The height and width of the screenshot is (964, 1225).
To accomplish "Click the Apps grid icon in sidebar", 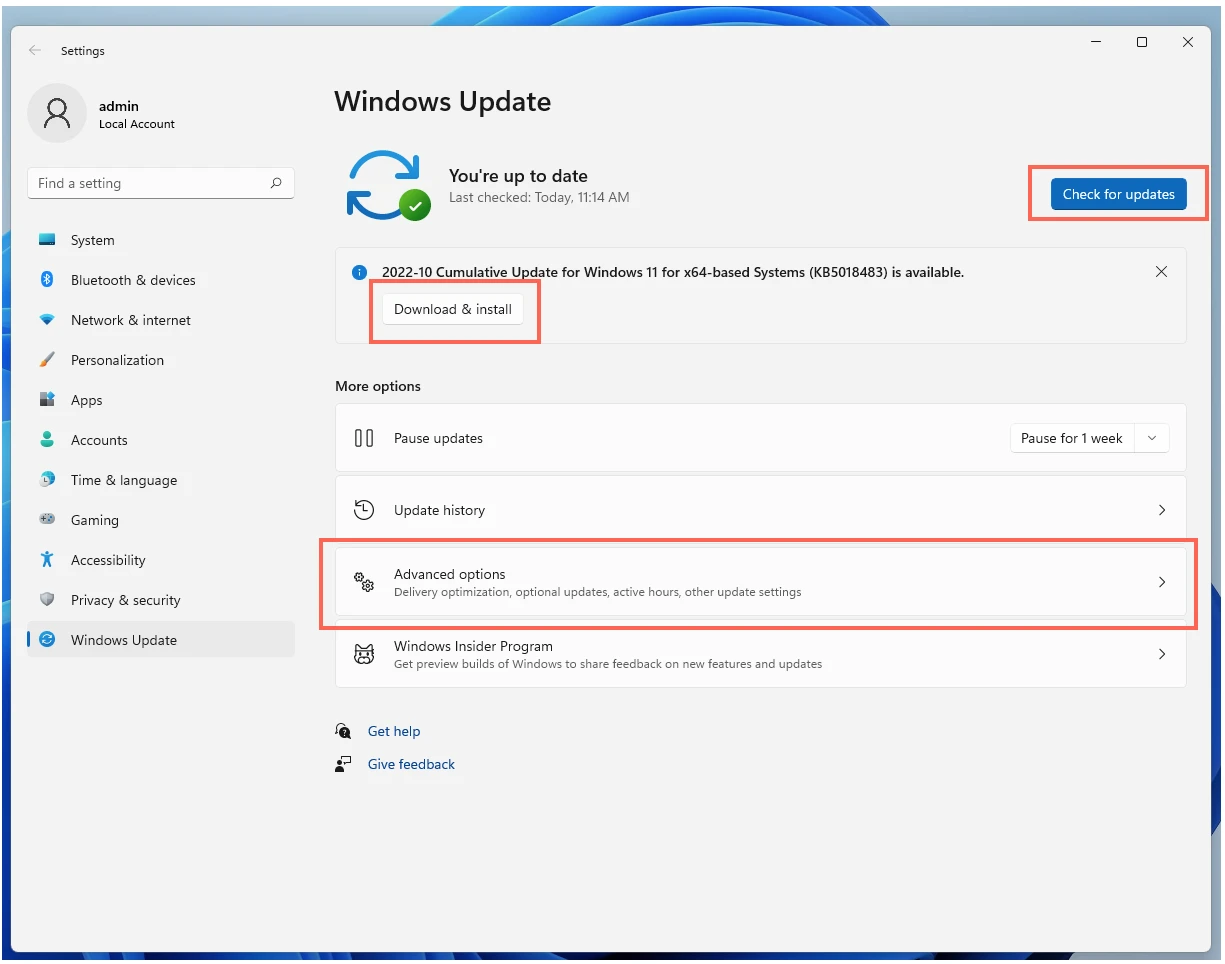I will (47, 400).
